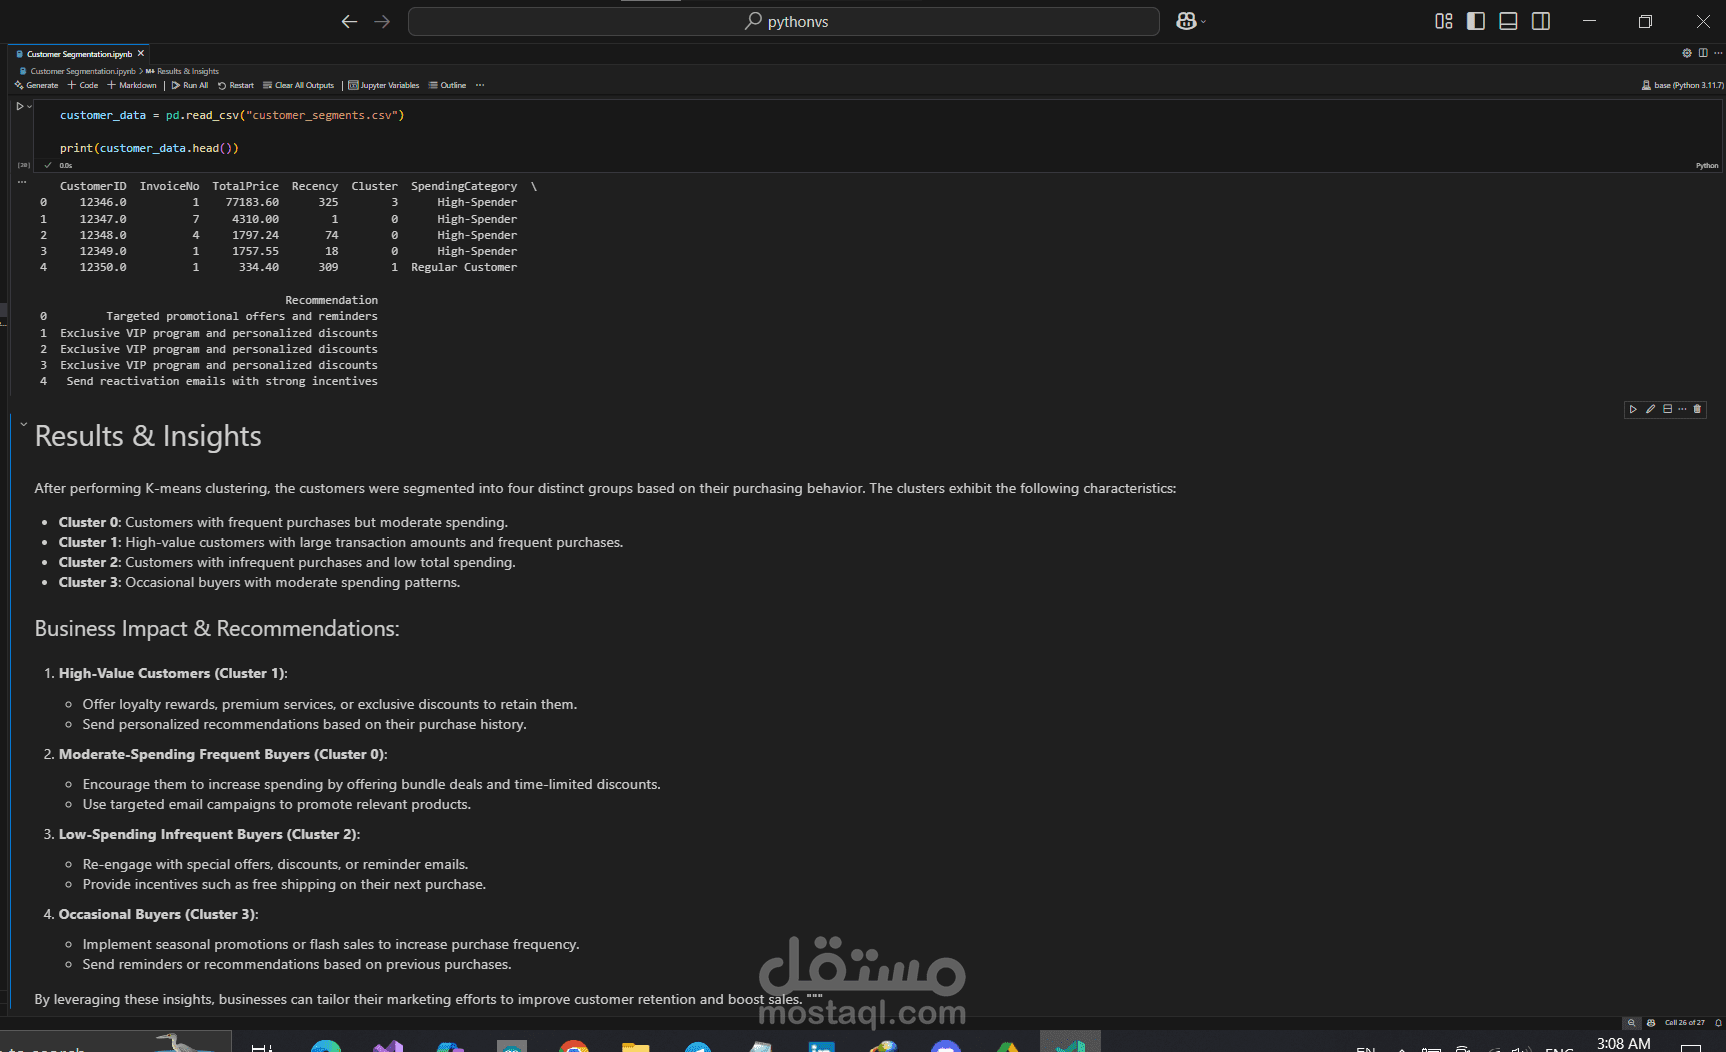1726x1052 pixels.
Task: Click the Business Impact & Recommendations heading
Action: tap(217, 629)
